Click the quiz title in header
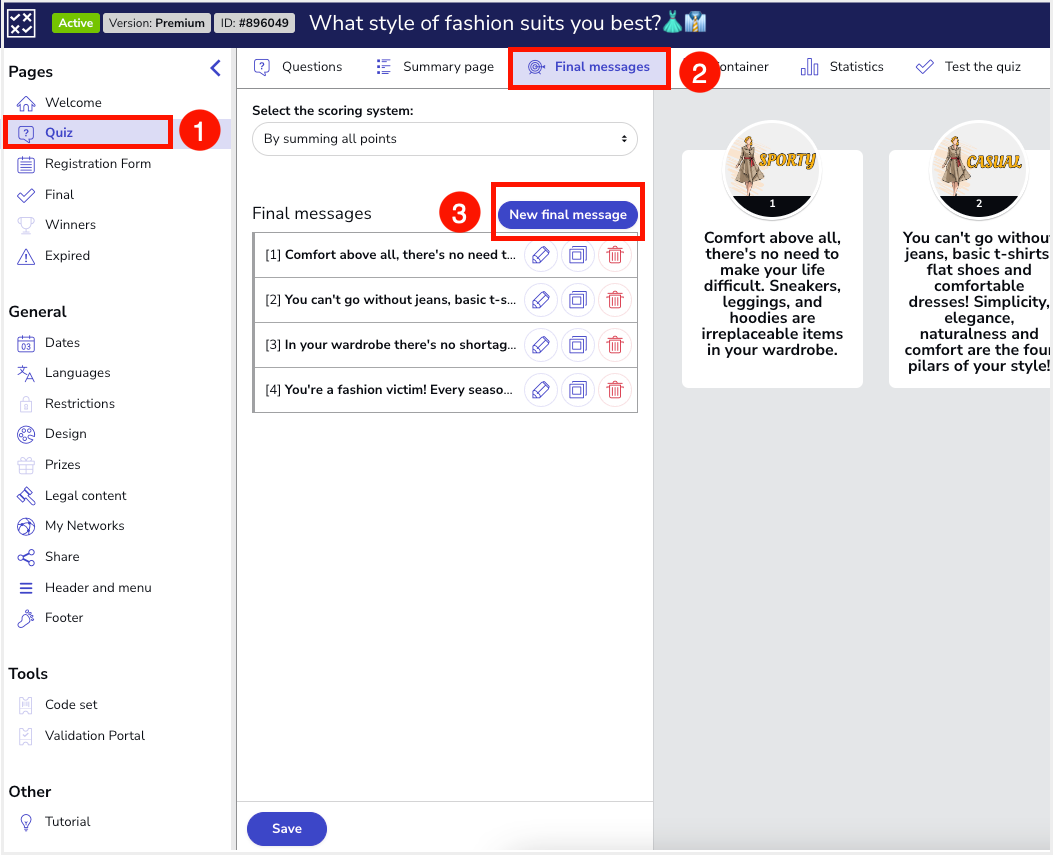The image size is (1053, 856). (x=507, y=23)
